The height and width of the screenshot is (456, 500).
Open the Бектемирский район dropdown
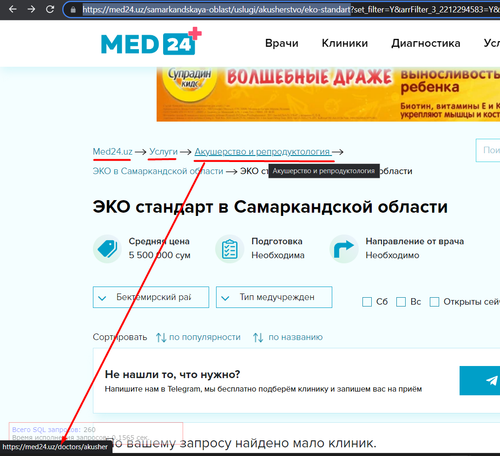151,297
